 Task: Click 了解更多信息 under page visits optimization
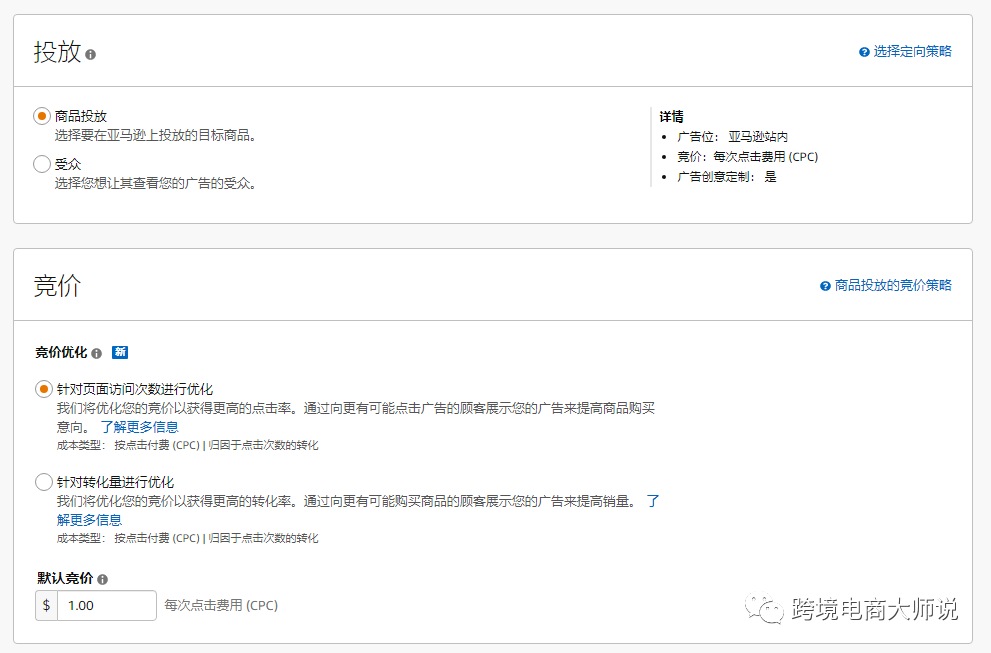(x=141, y=426)
